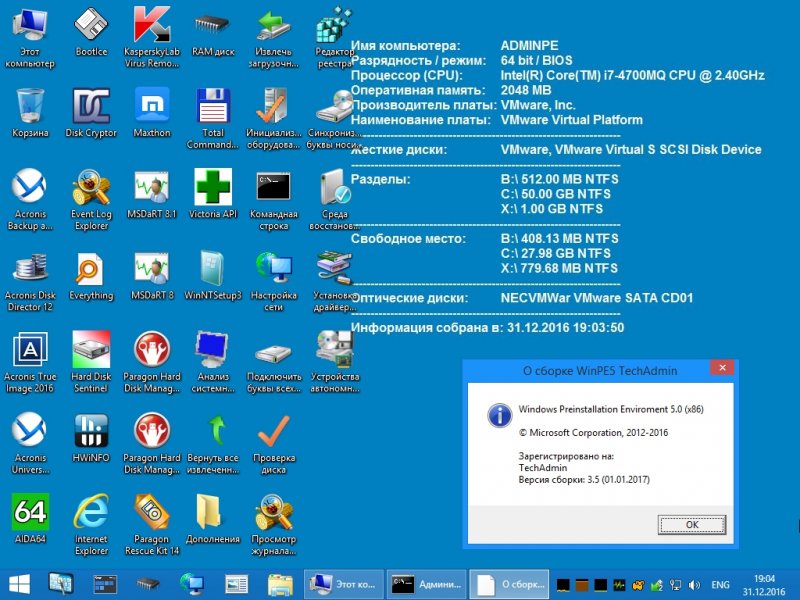Screen dimensions: 800x600
Task: Open MSDaRT 8.1 icon
Action: coord(152,194)
